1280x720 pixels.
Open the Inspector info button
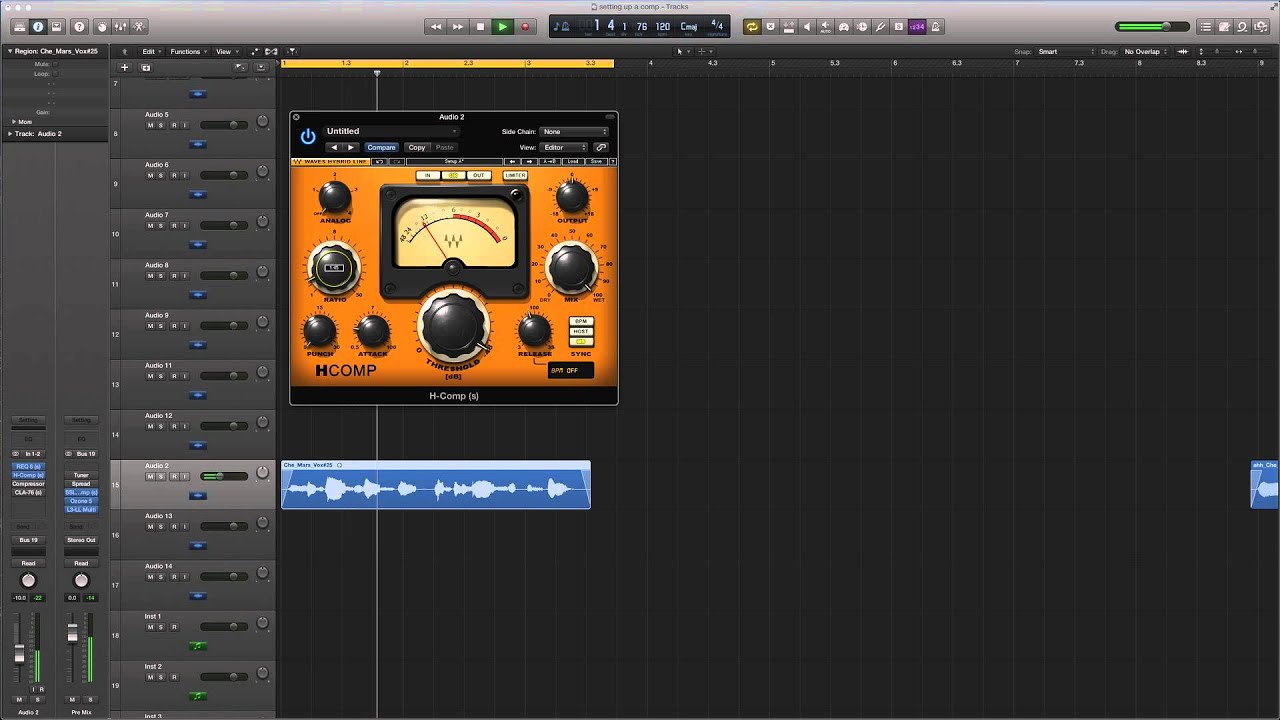[38, 27]
